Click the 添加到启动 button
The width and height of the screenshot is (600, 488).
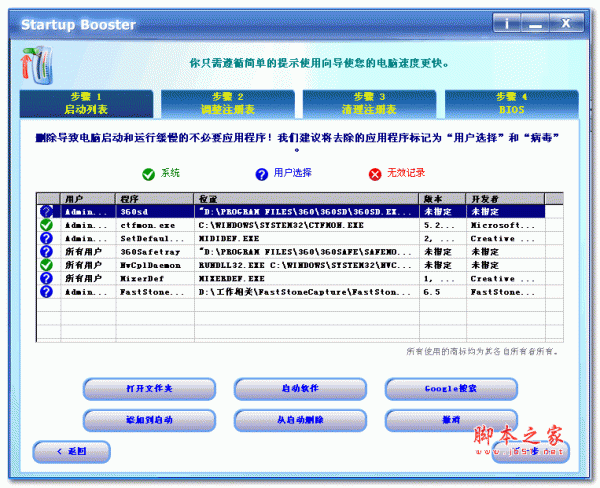[x=149, y=420]
